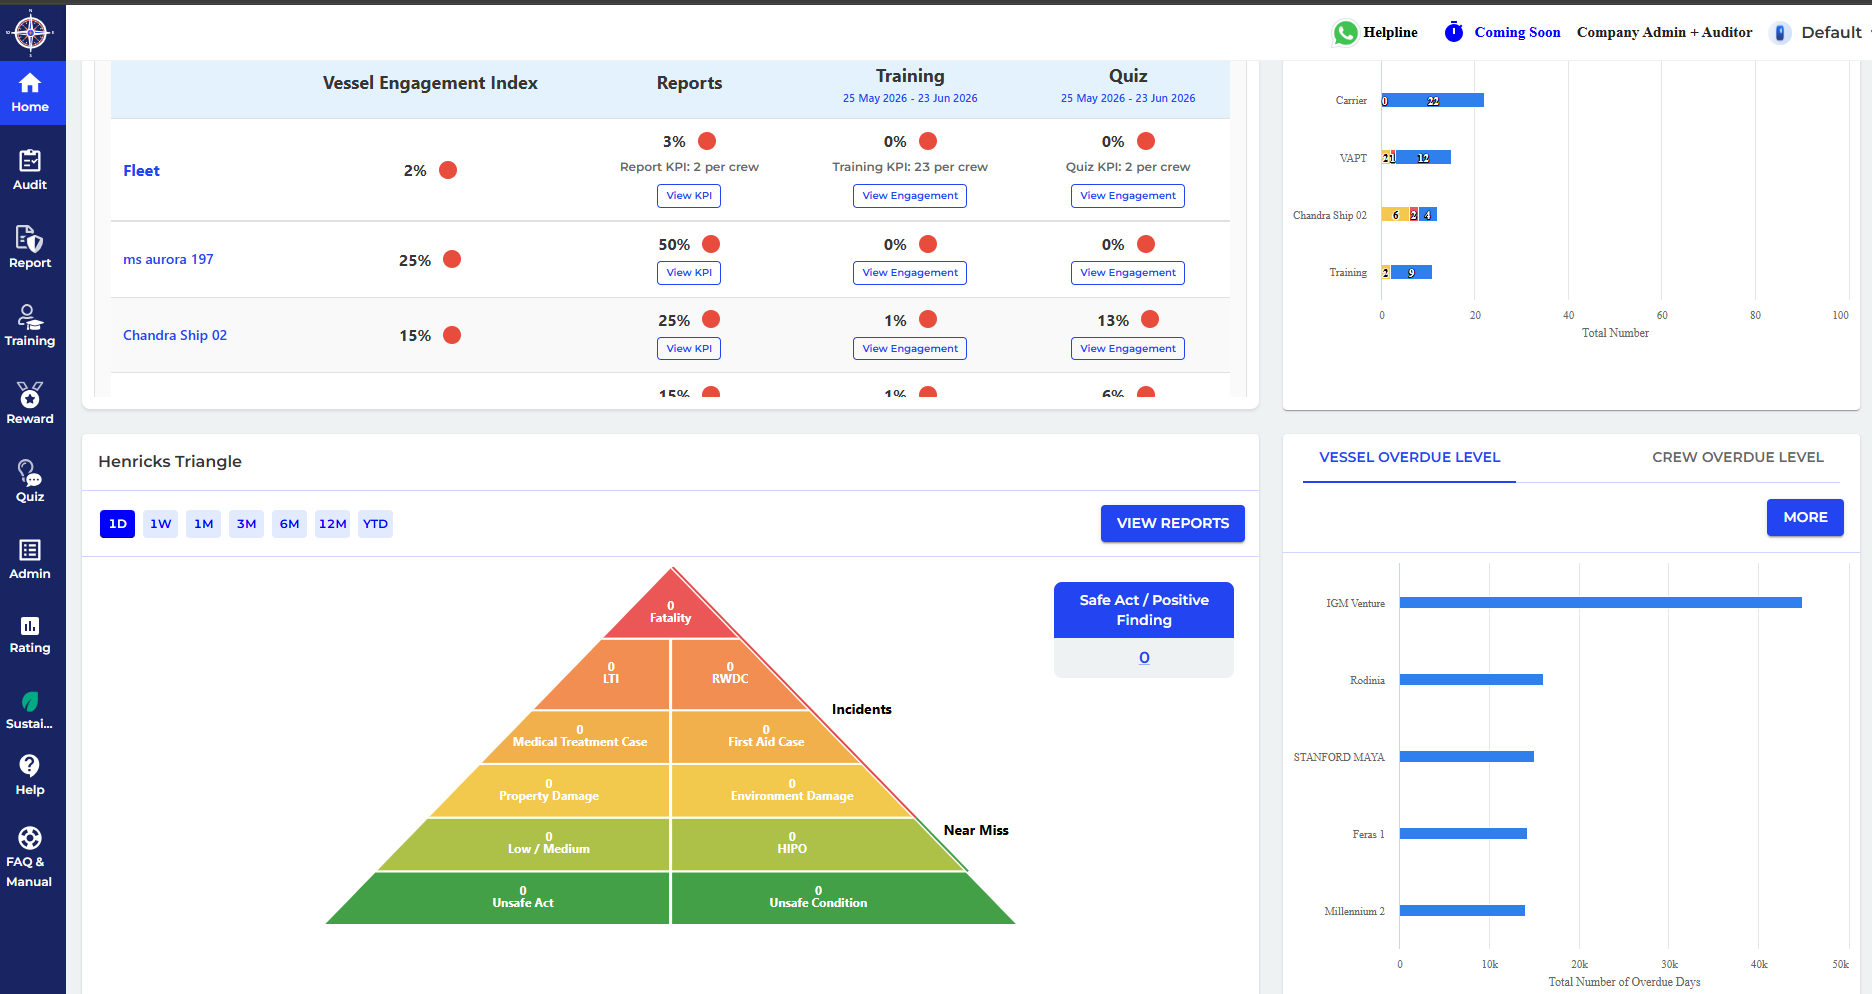Open the ms aurora 197 vessel link
The height and width of the screenshot is (994, 1872).
168,259
